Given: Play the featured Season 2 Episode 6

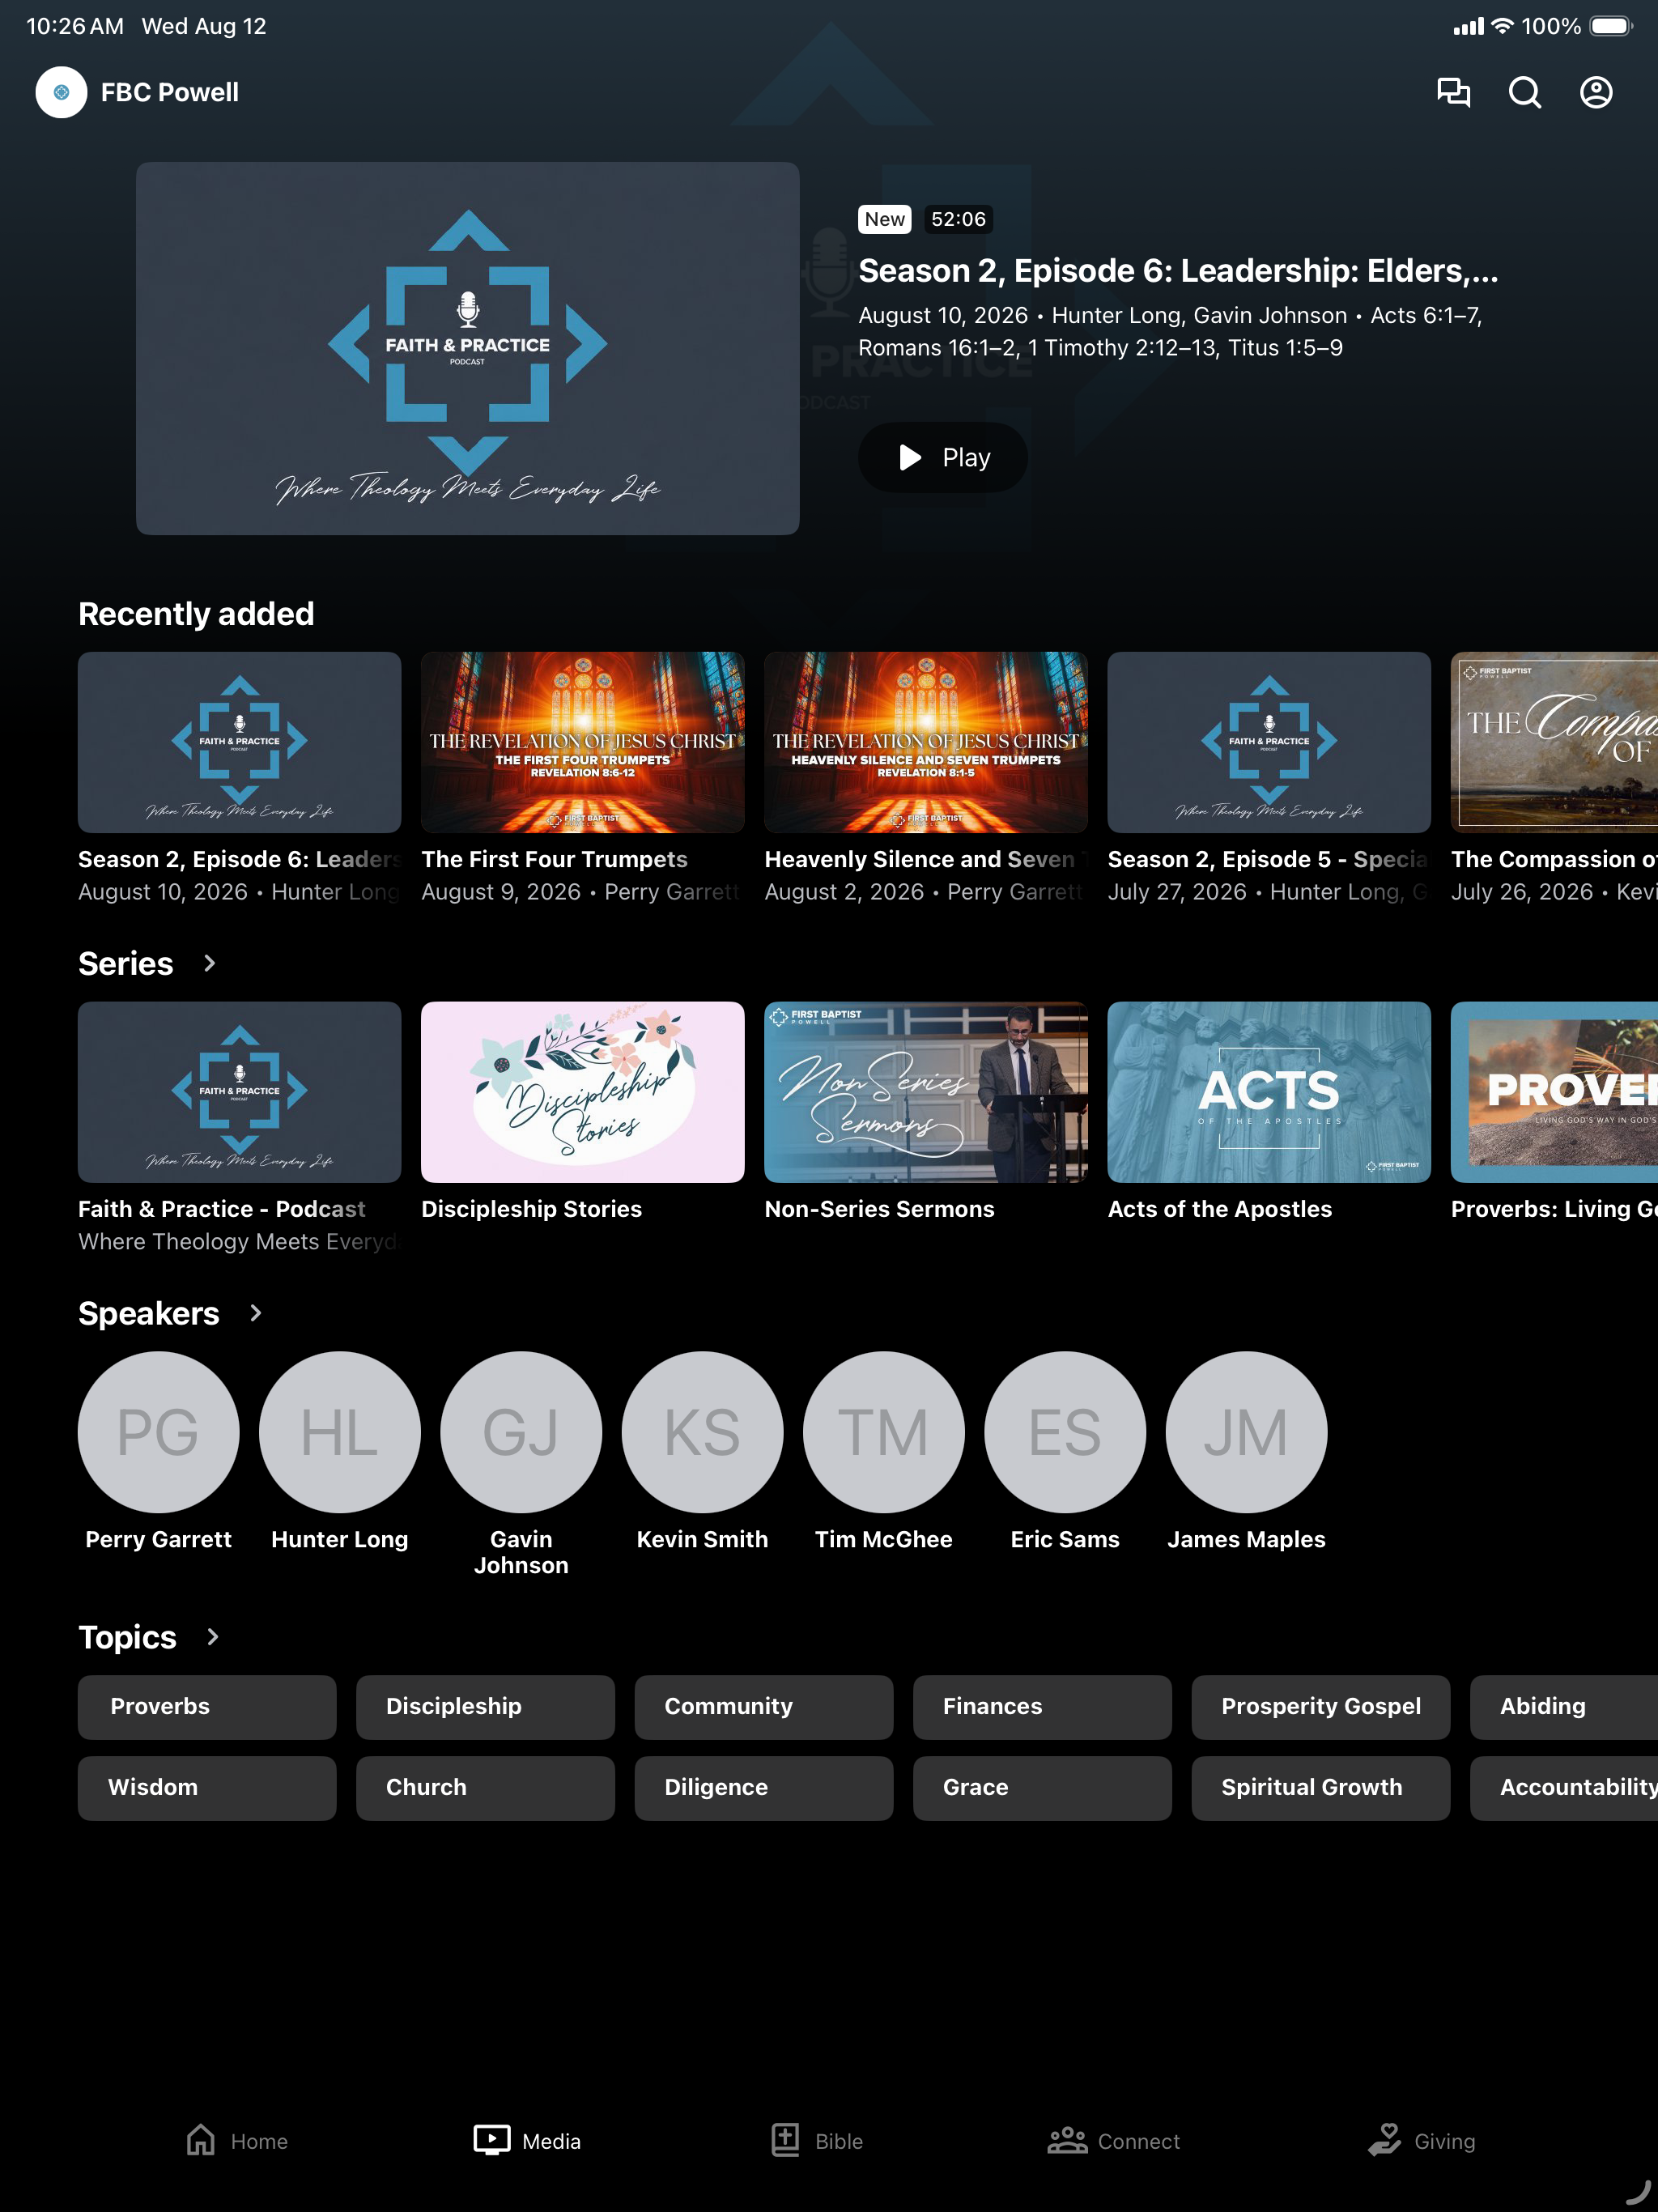Looking at the screenshot, I should tap(942, 457).
